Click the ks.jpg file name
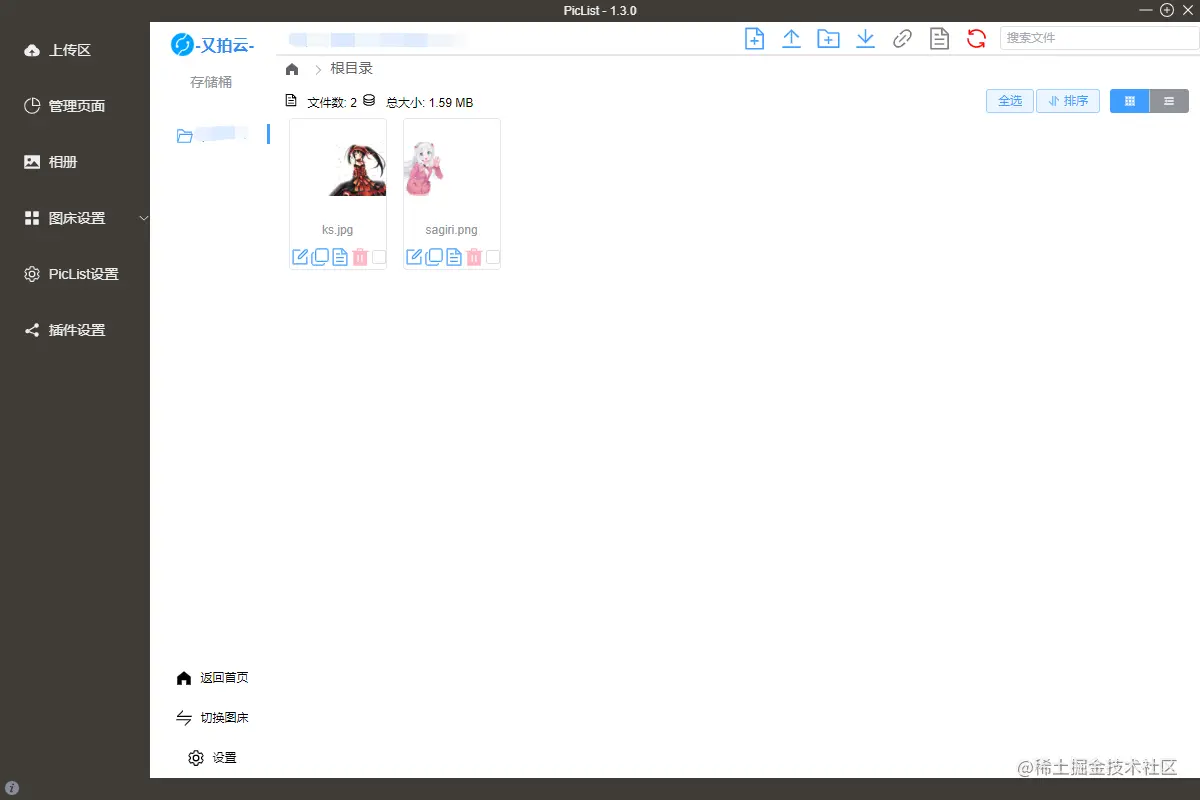1200x800 pixels. (x=338, y=230)
